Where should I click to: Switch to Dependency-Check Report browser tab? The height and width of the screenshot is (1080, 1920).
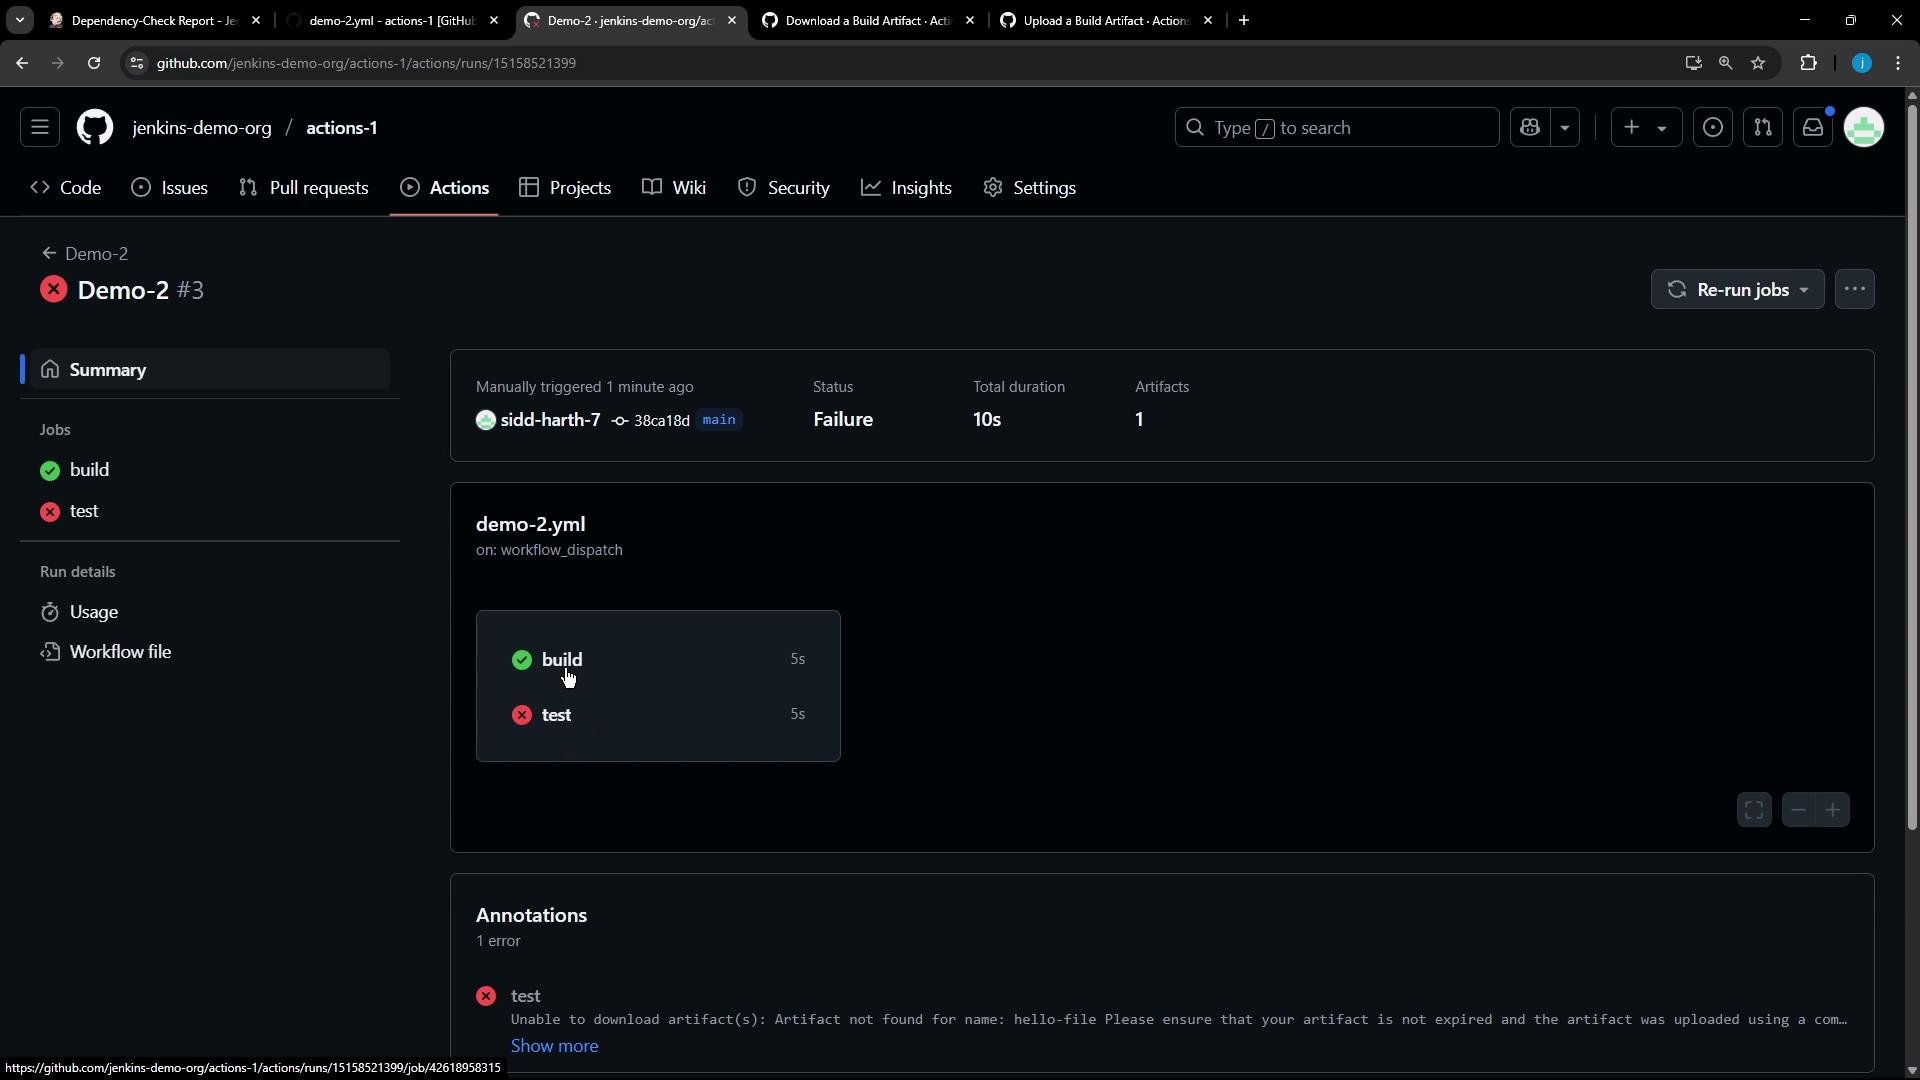(155, 20)
